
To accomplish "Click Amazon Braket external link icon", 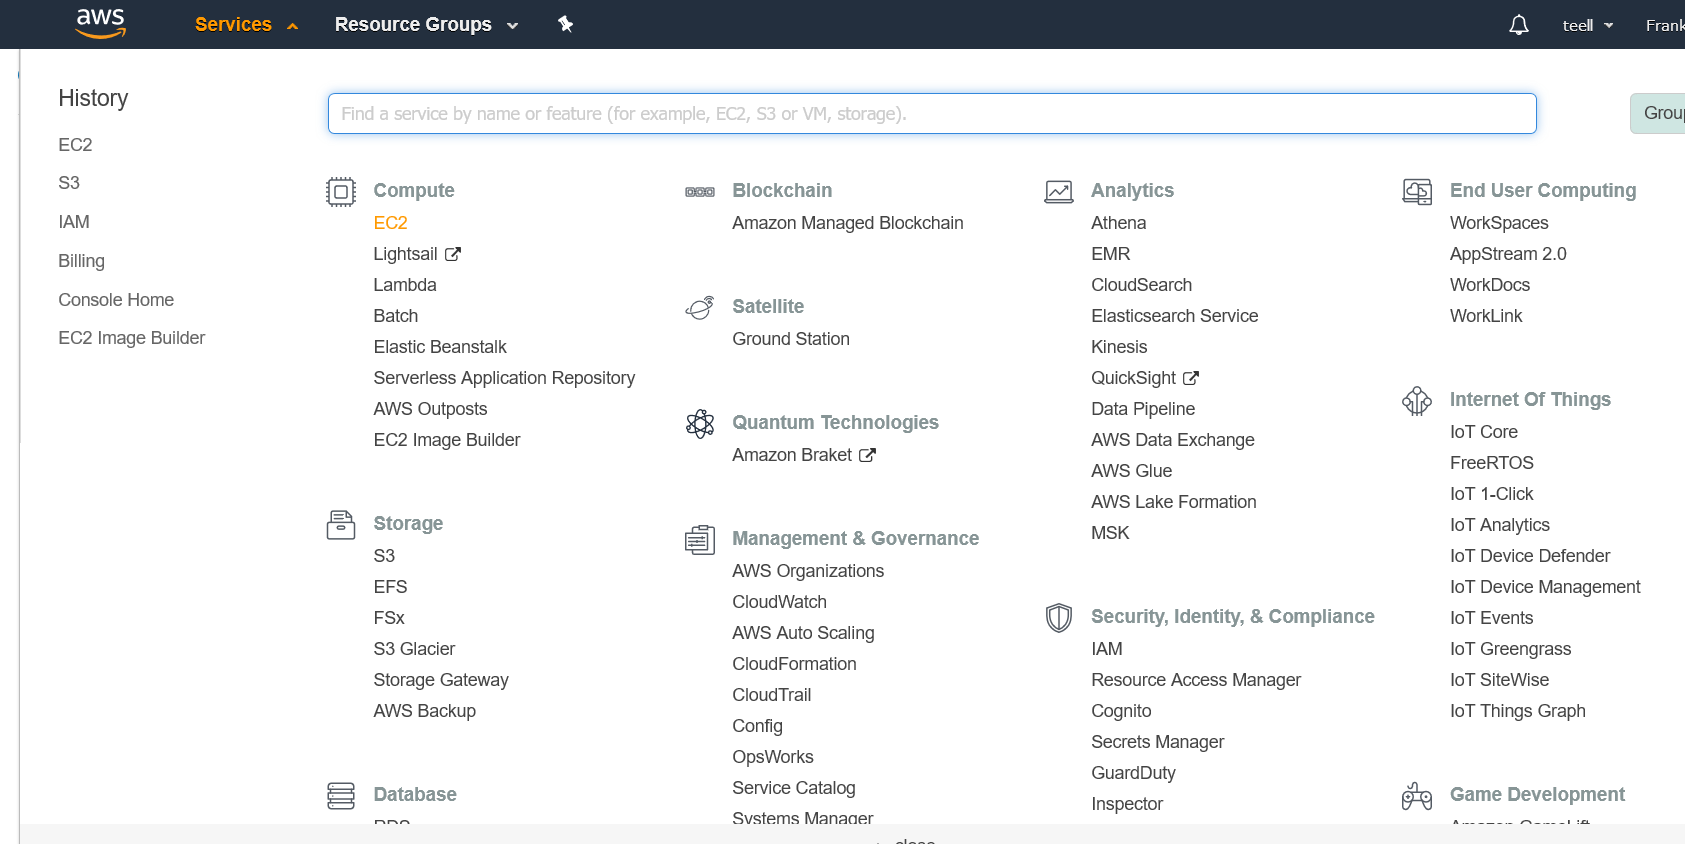I will [867, 455].
